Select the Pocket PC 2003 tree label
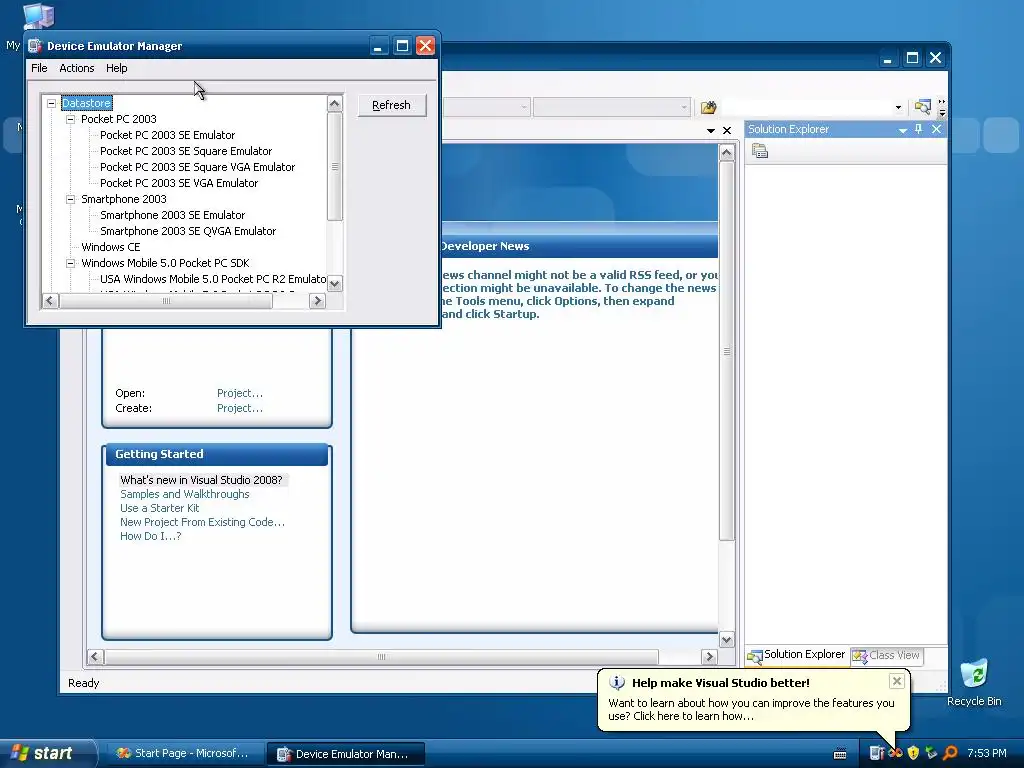Viewport: 1024px width, 768px height. click(x=119, y=119)
